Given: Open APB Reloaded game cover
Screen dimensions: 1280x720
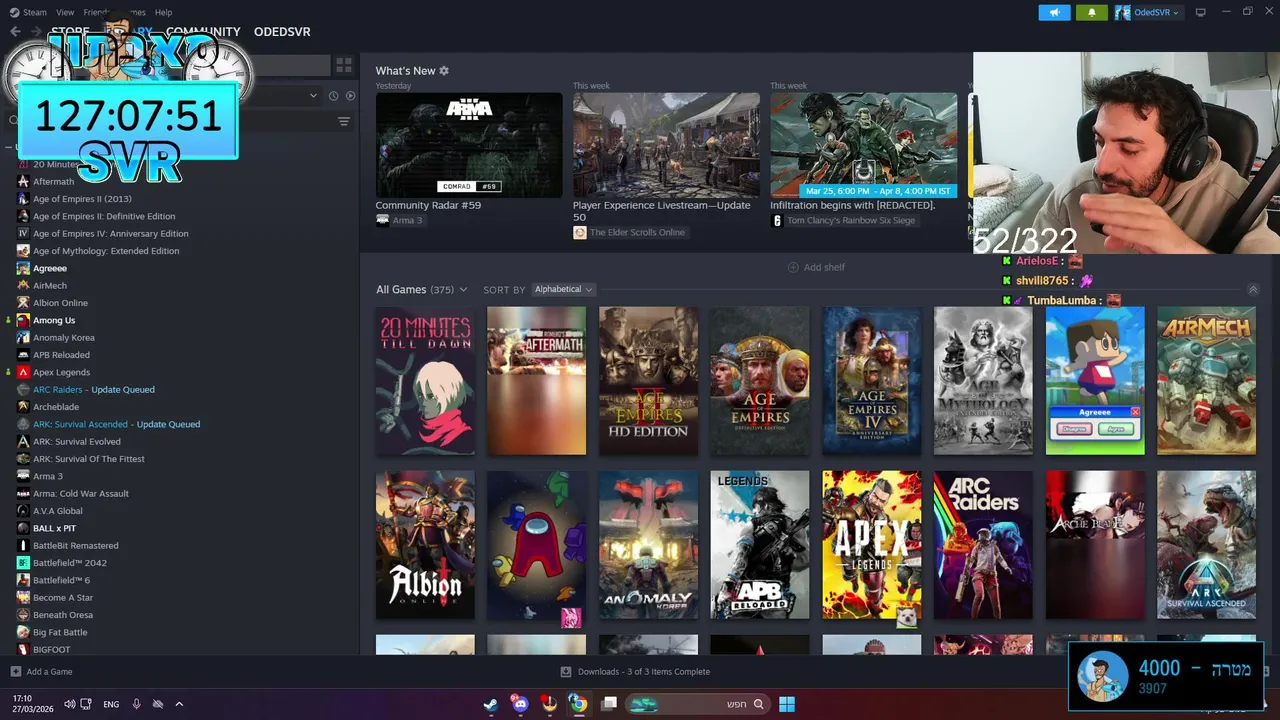Looking at the screenshot, I should tap(760, 545).
